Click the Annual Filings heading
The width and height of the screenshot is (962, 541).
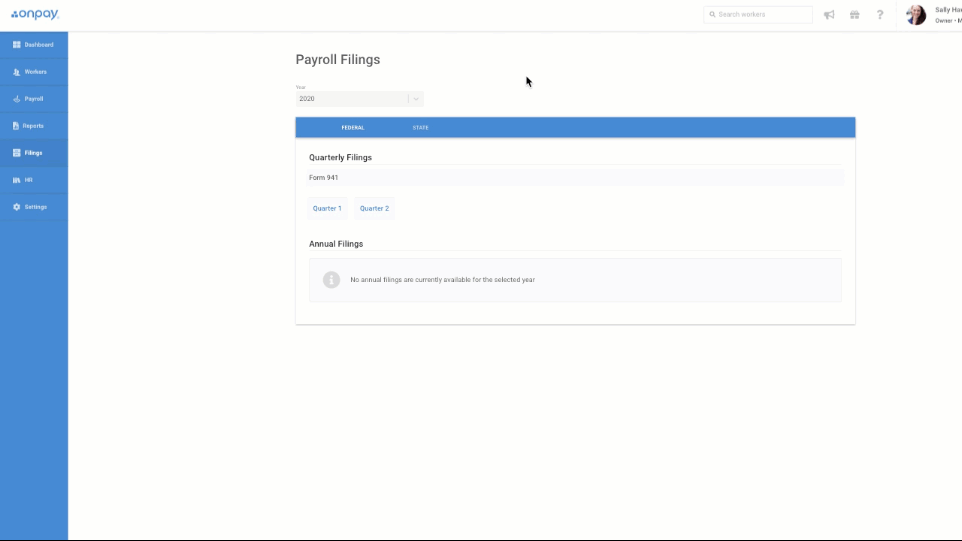(336, 244)
